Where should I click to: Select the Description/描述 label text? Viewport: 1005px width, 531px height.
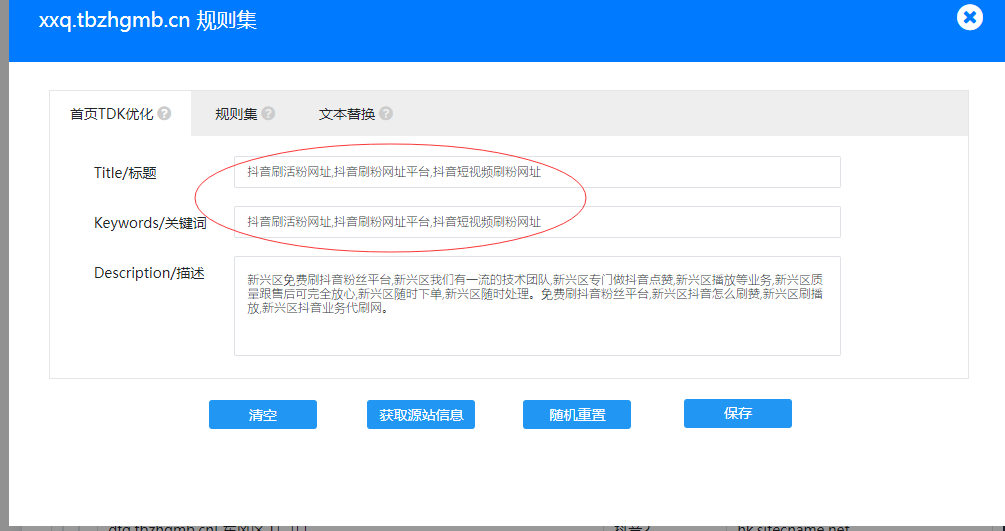click(149, 273)
